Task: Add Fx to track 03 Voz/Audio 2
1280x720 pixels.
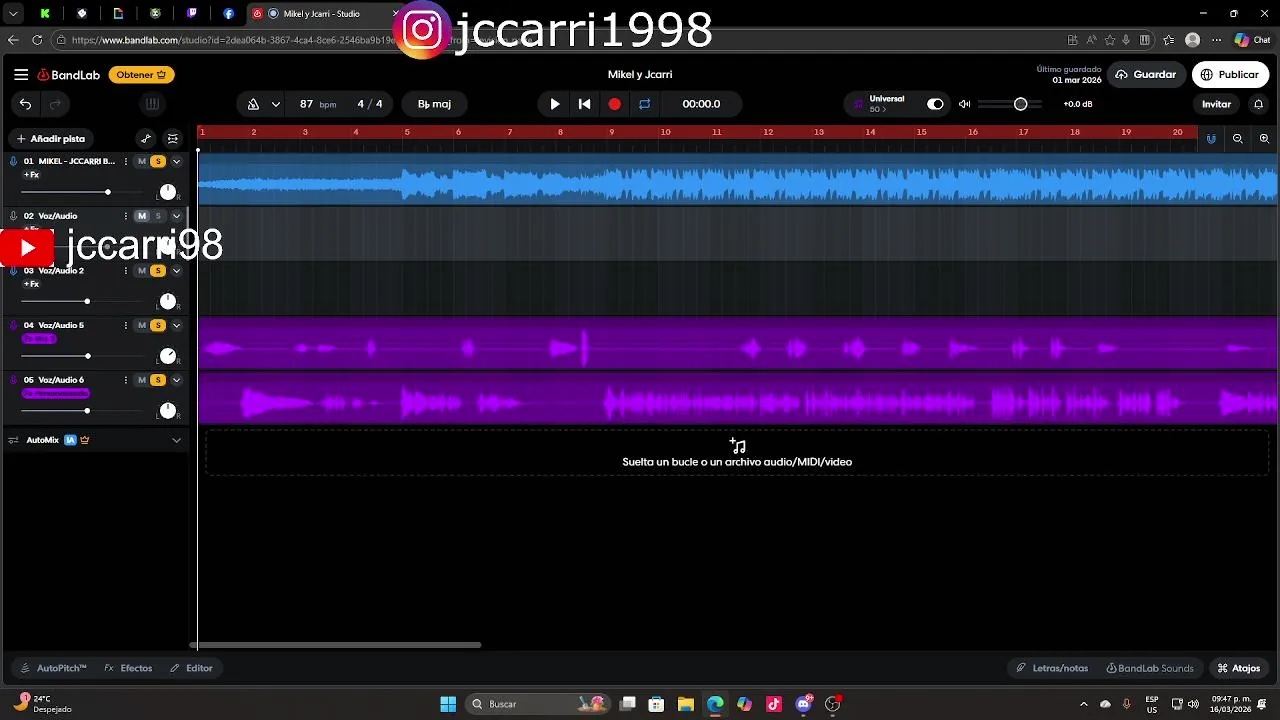Action: coord(32,284)
